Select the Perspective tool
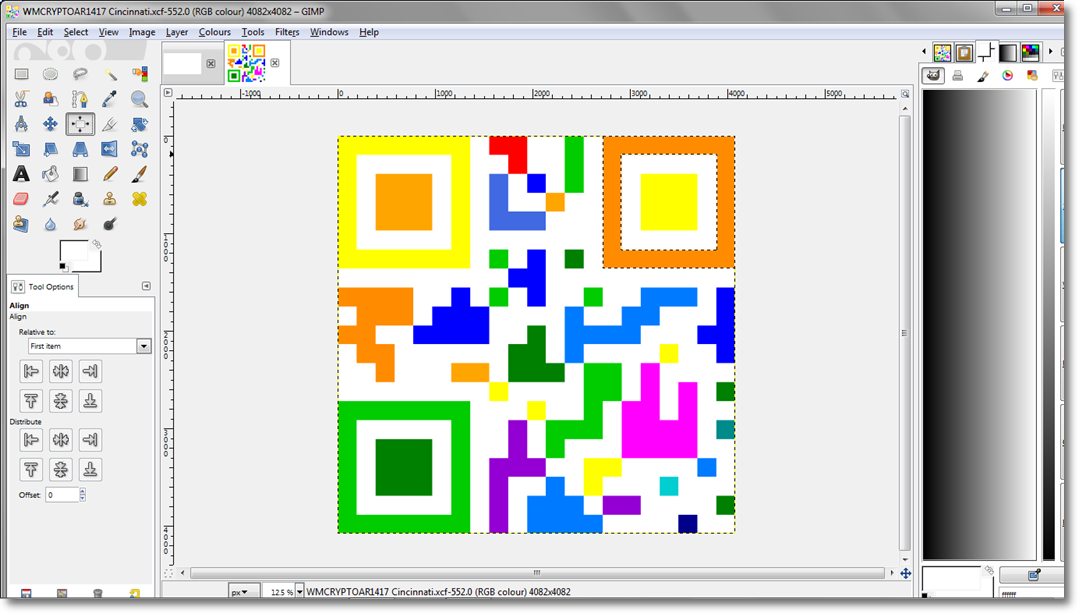Screen dimensions: 1080x615 (x=80, y=149)
